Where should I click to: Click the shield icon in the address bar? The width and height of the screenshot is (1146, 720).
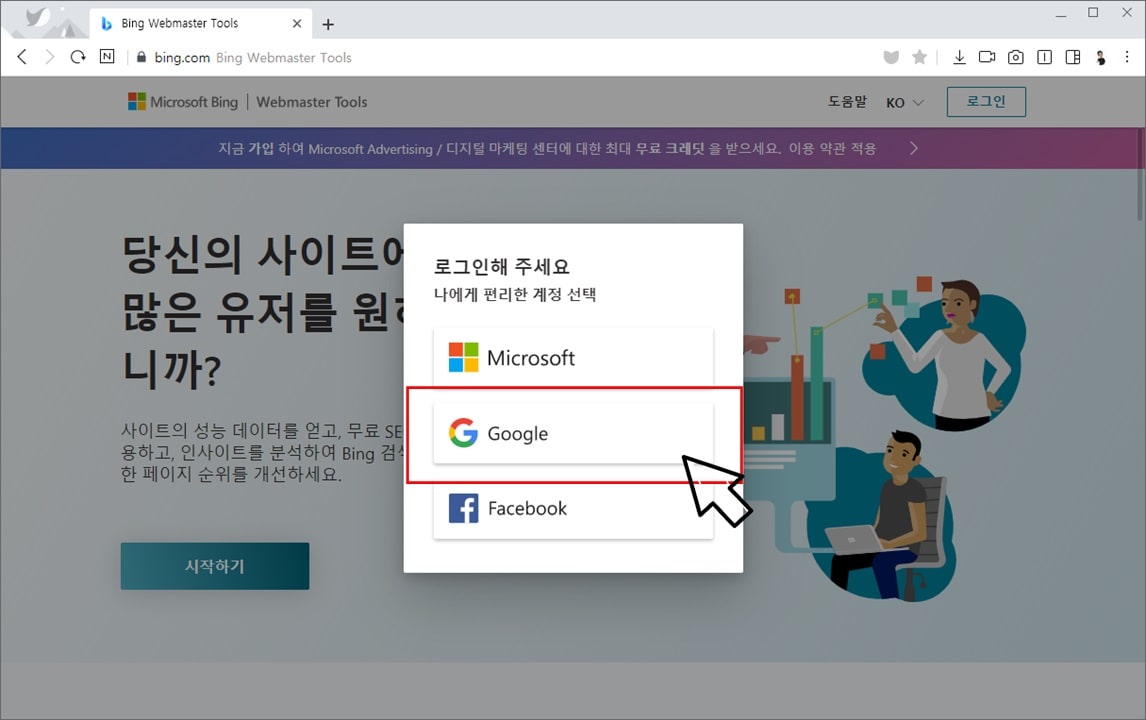click(x=891, y=57)
